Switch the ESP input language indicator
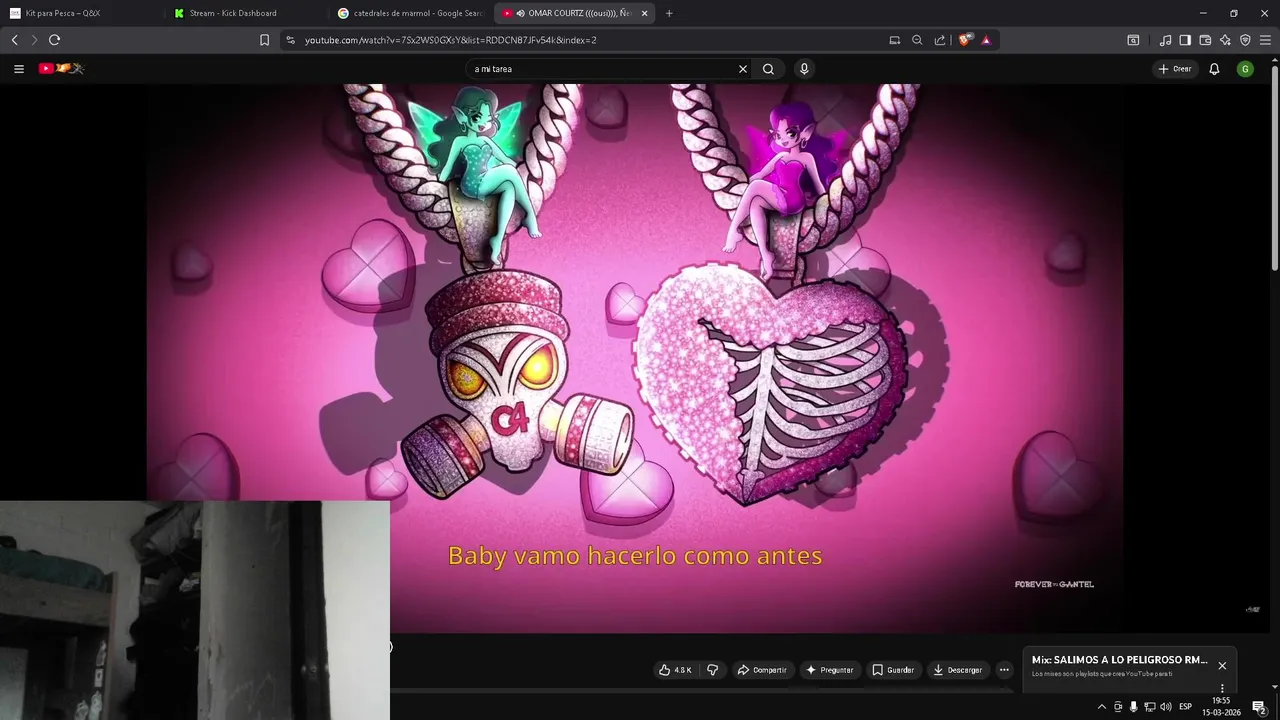Image resolution: width=1280 pixels, height=720 pixels. 1185,707
